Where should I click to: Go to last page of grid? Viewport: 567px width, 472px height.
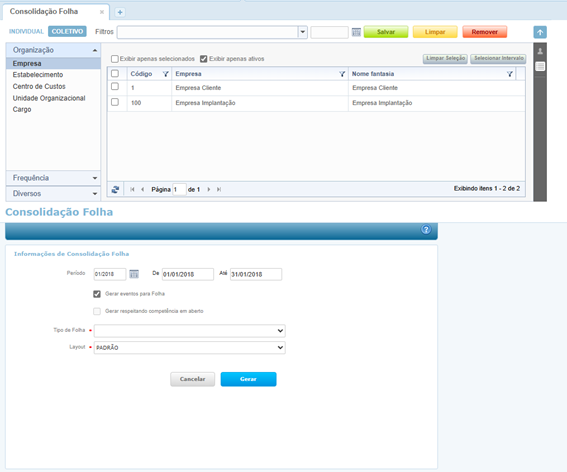[x=219, y=189]
